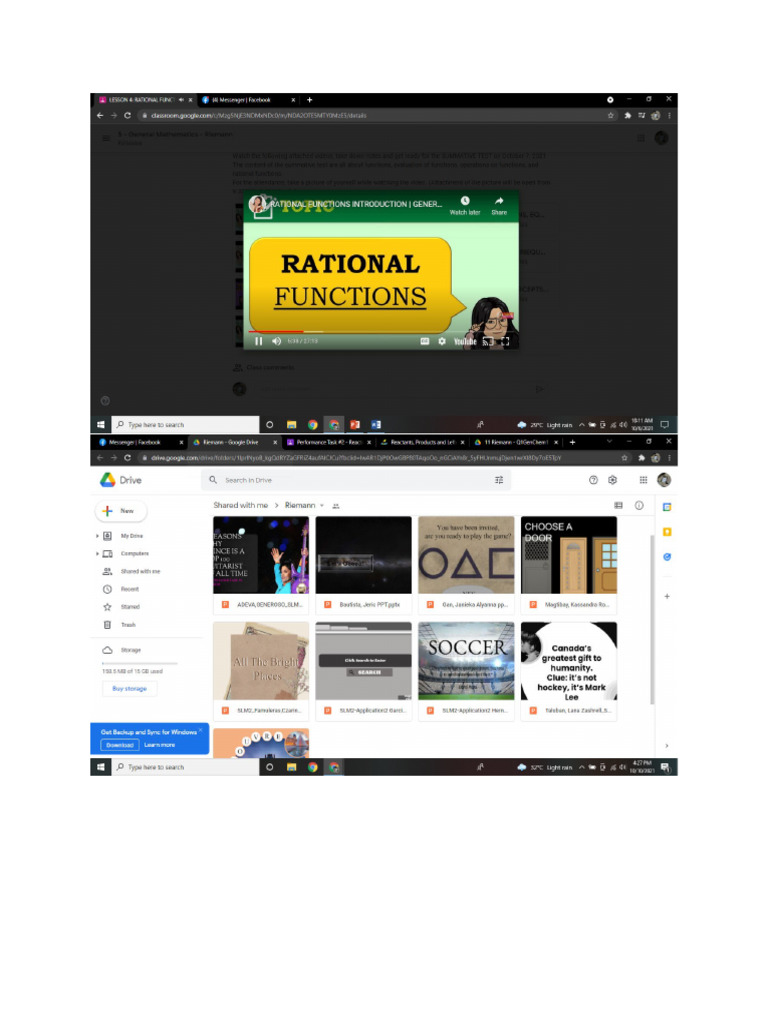Open Shared with me in sidebar
The image size is (768, 1024).
click(x=140, y=571)
